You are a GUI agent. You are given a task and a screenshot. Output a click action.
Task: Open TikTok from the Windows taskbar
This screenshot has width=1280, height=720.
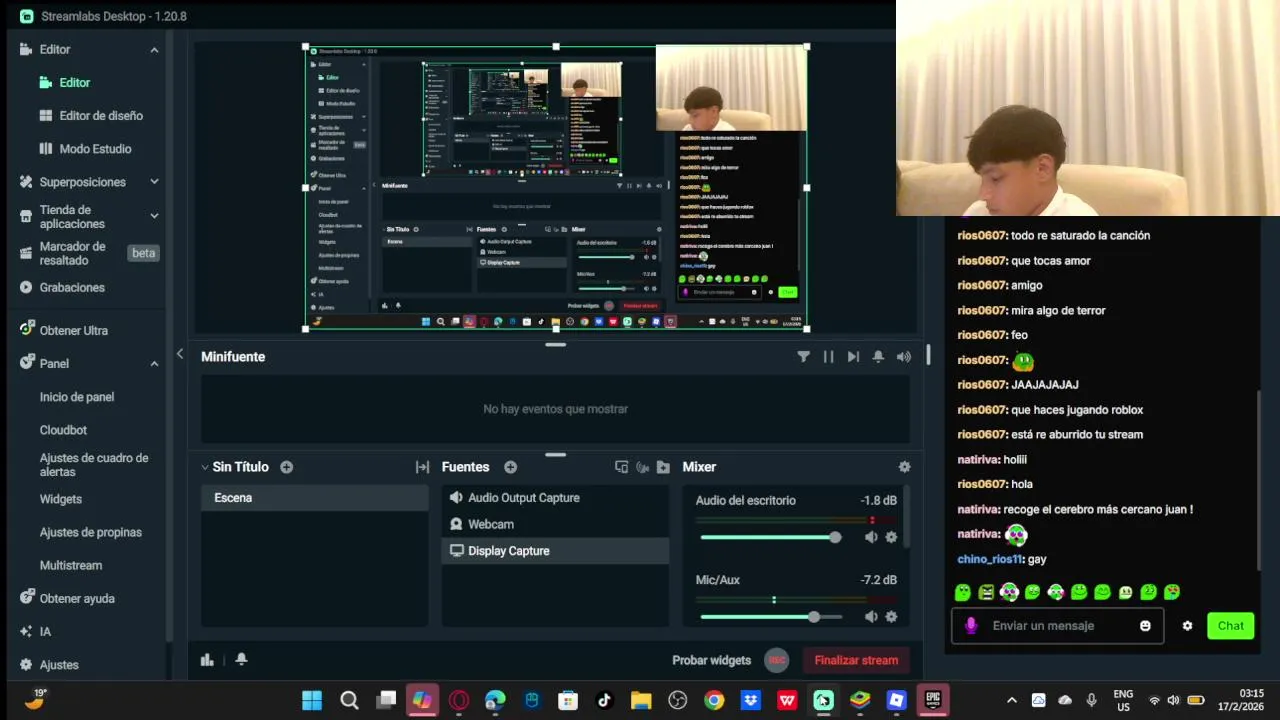point(604,700)
